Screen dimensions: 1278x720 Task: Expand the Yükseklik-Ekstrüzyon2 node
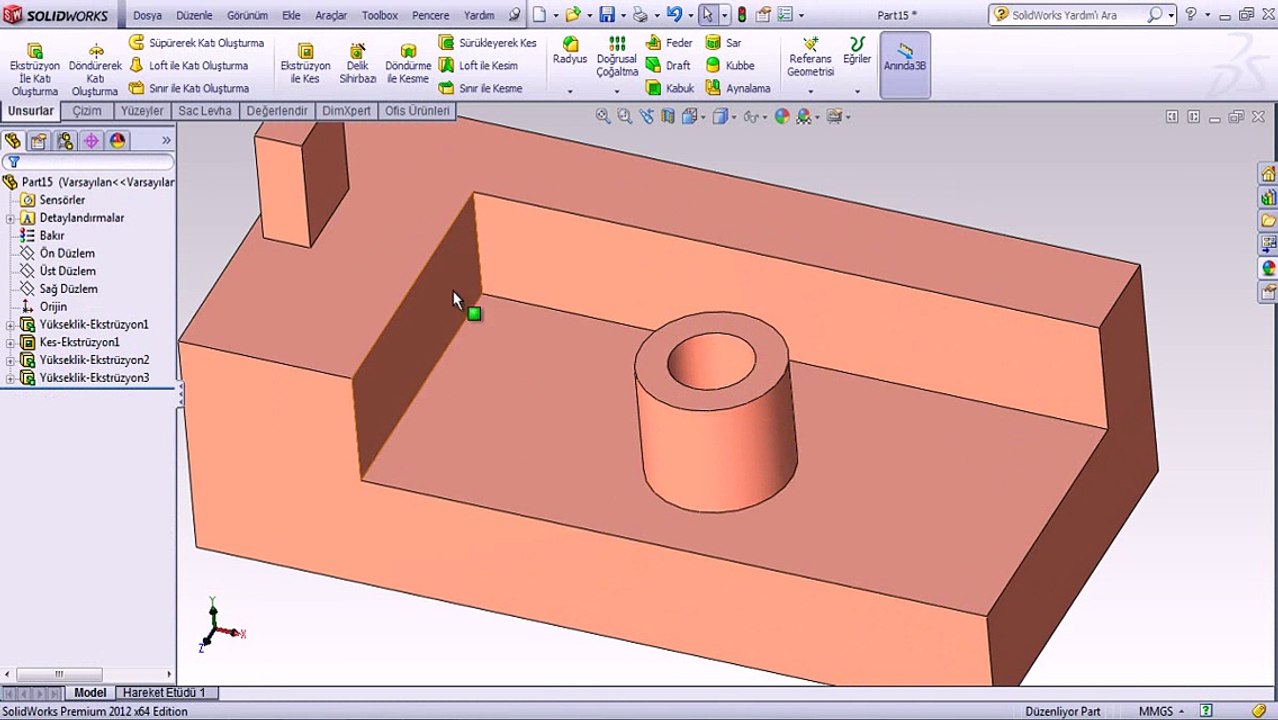(x=11, y=360)
